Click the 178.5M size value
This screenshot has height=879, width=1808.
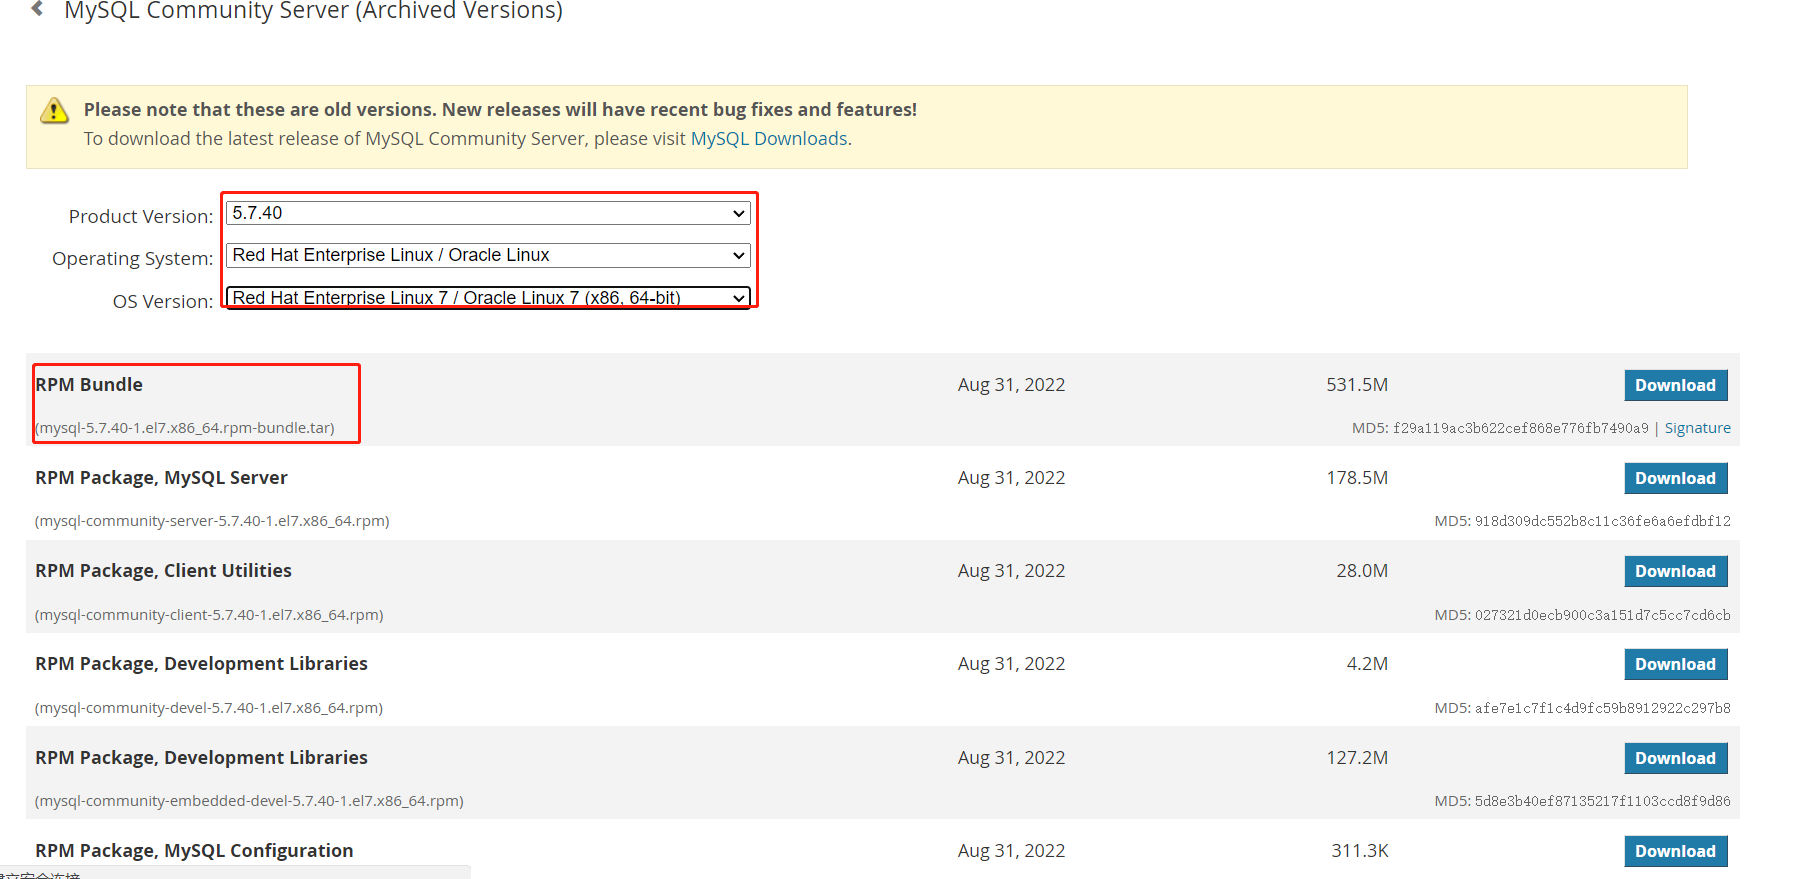pos(1357,478)
